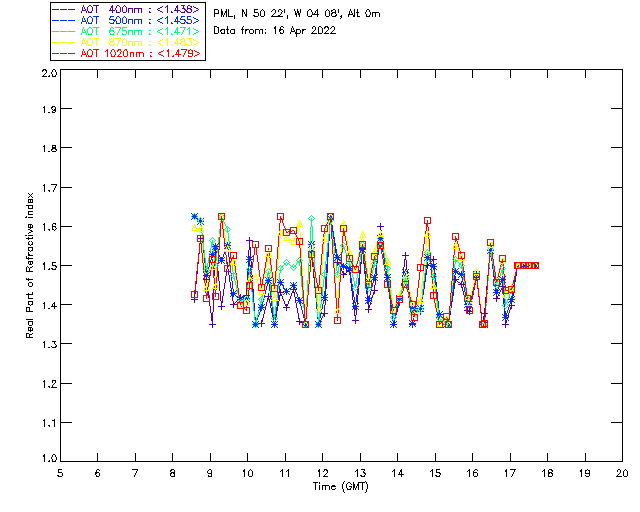
Task: Click the y-axis label 1.6
Action: (x=49, y=227)
